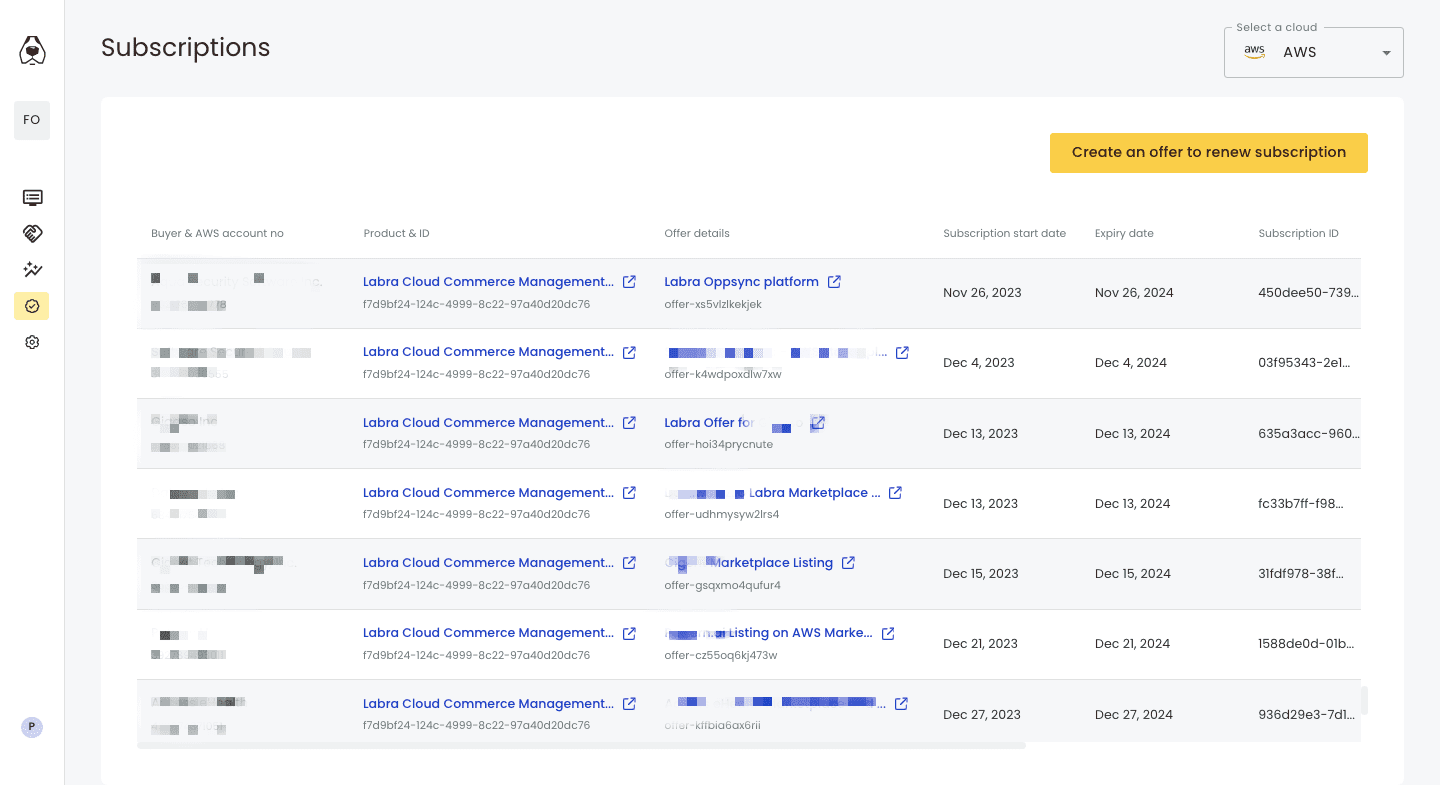This screenshot has height=785, width=1440.
Task: Open the list-style icon in the sidebar
Action: [32, 198]
